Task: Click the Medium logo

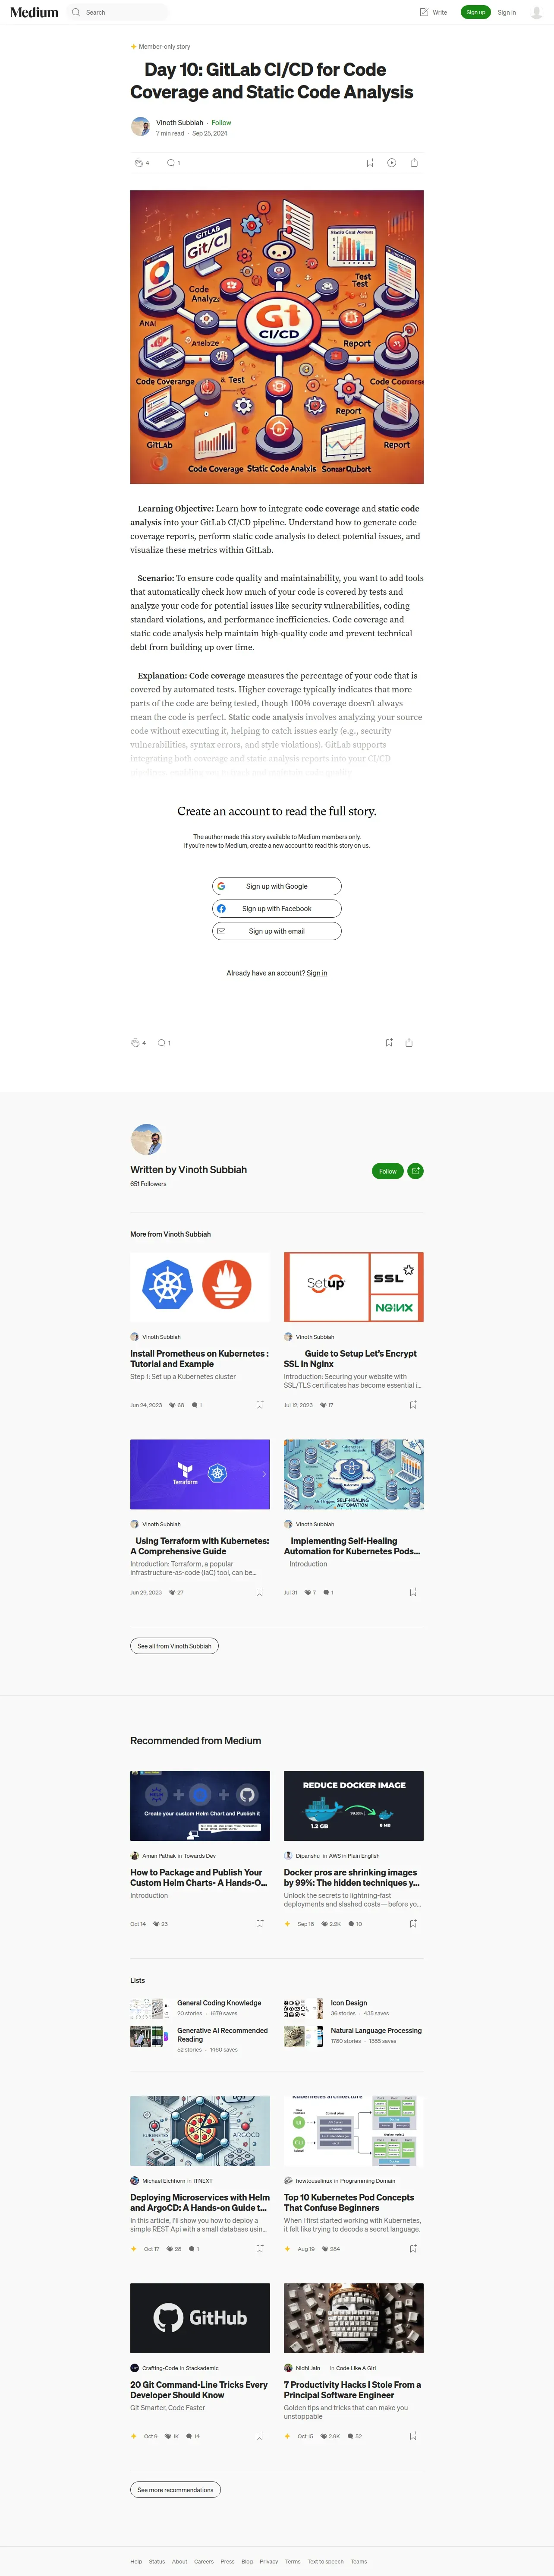Action: tap(34, 12)
